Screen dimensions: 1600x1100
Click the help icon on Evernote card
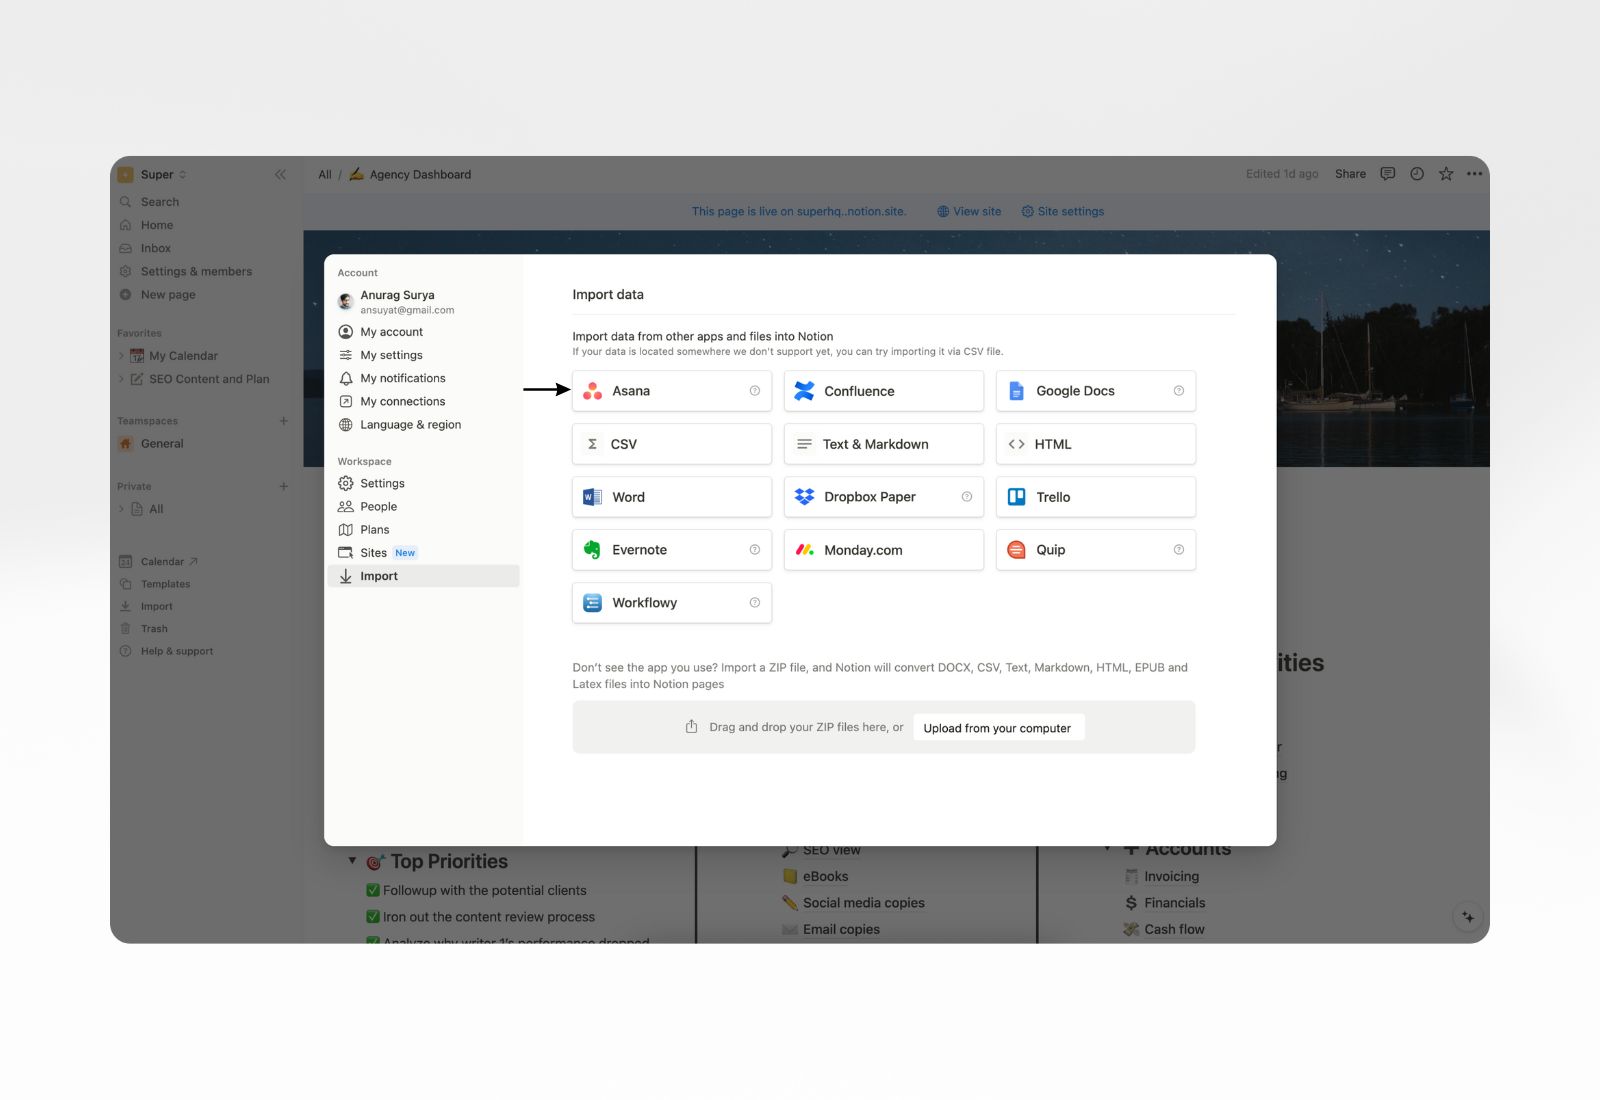point(755,550)
